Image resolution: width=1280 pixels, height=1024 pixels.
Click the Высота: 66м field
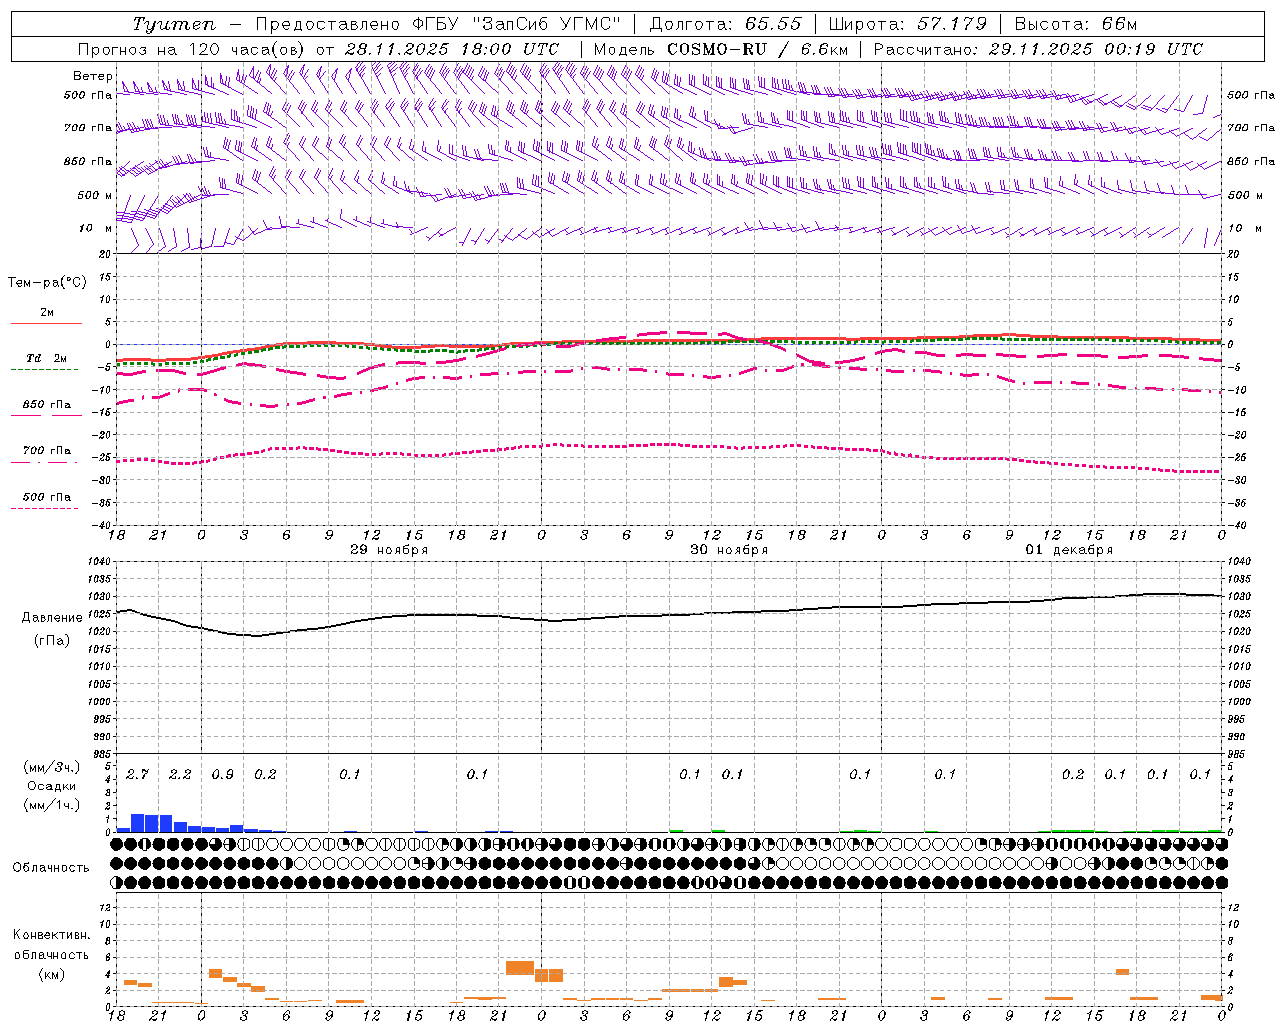point(1076,24)
